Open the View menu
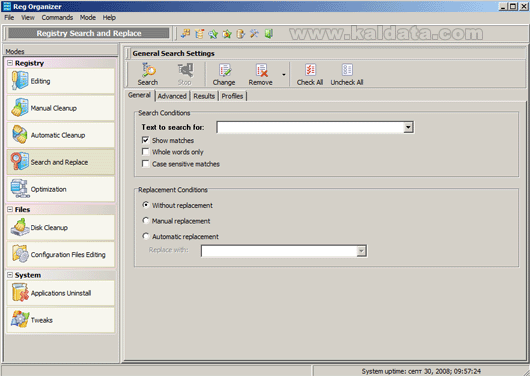 [x=28, y=18]
